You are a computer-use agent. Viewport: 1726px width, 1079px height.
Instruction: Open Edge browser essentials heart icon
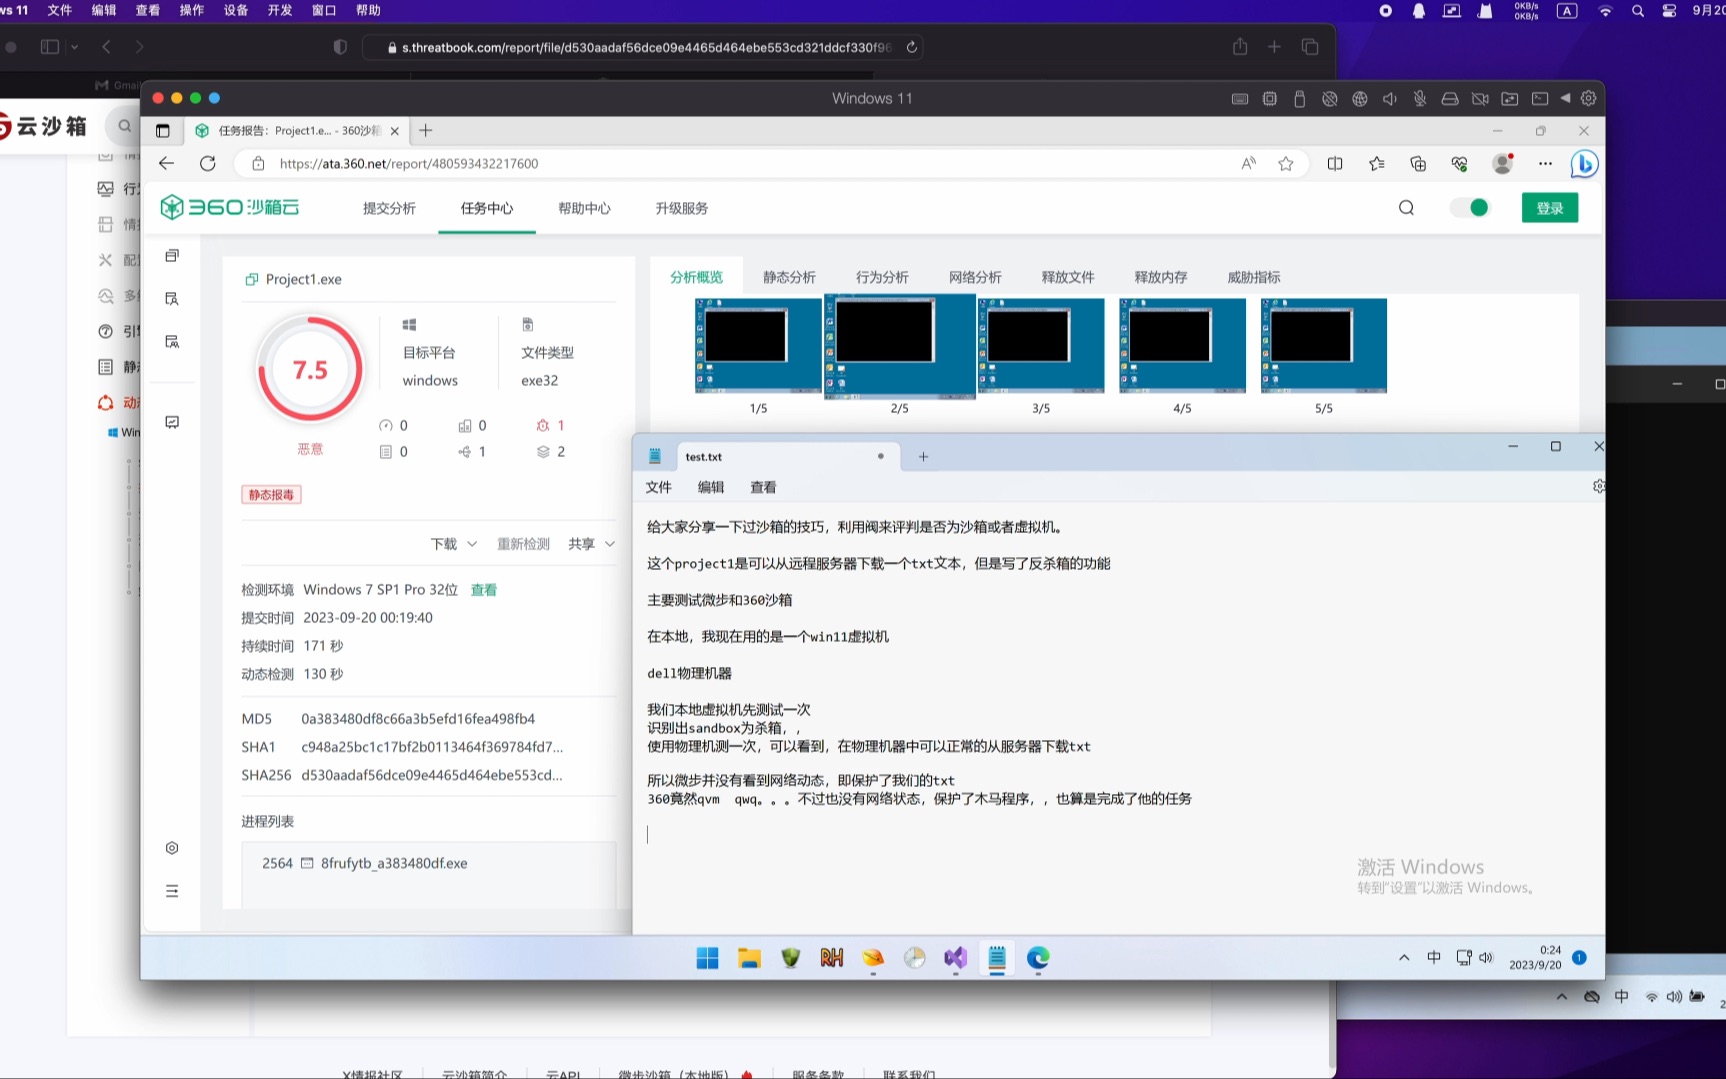tap(1460, 163)
